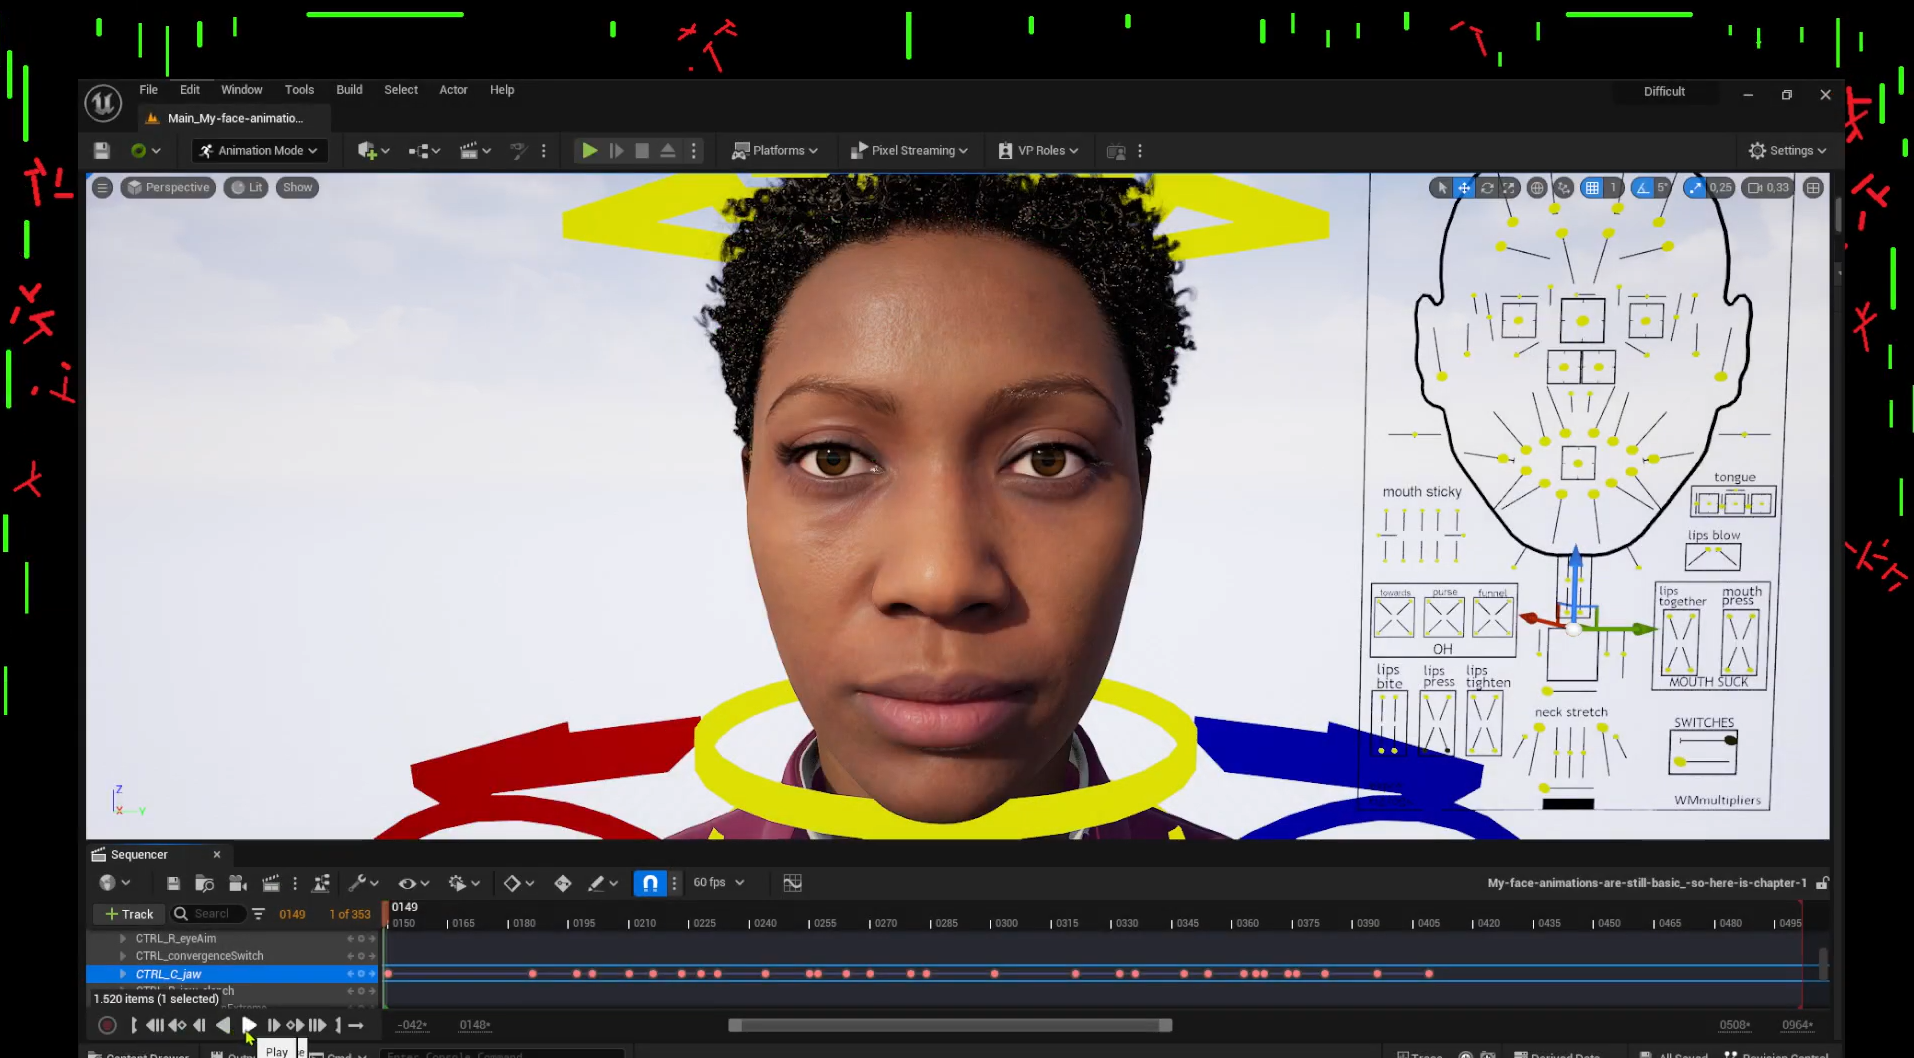Open the editor Settings menu
This screenshot has height=1058, width=1914.
1787,151
